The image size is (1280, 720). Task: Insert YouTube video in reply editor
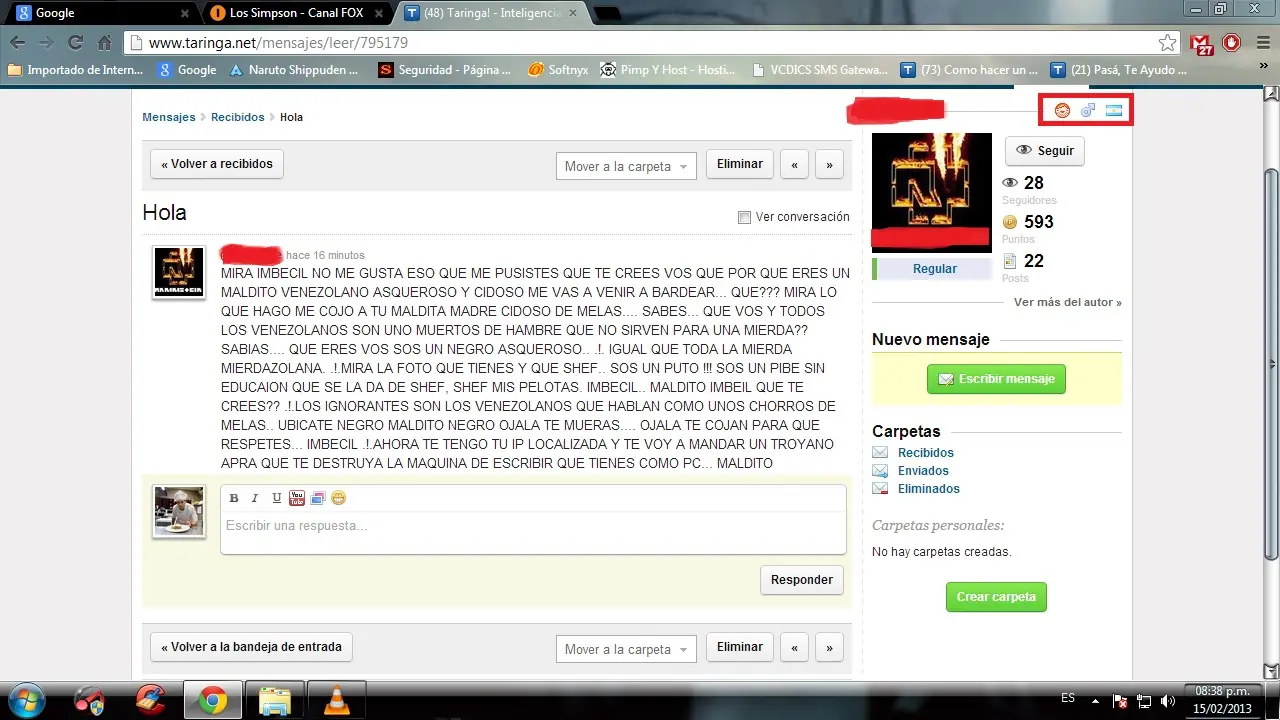pos(297,498)
